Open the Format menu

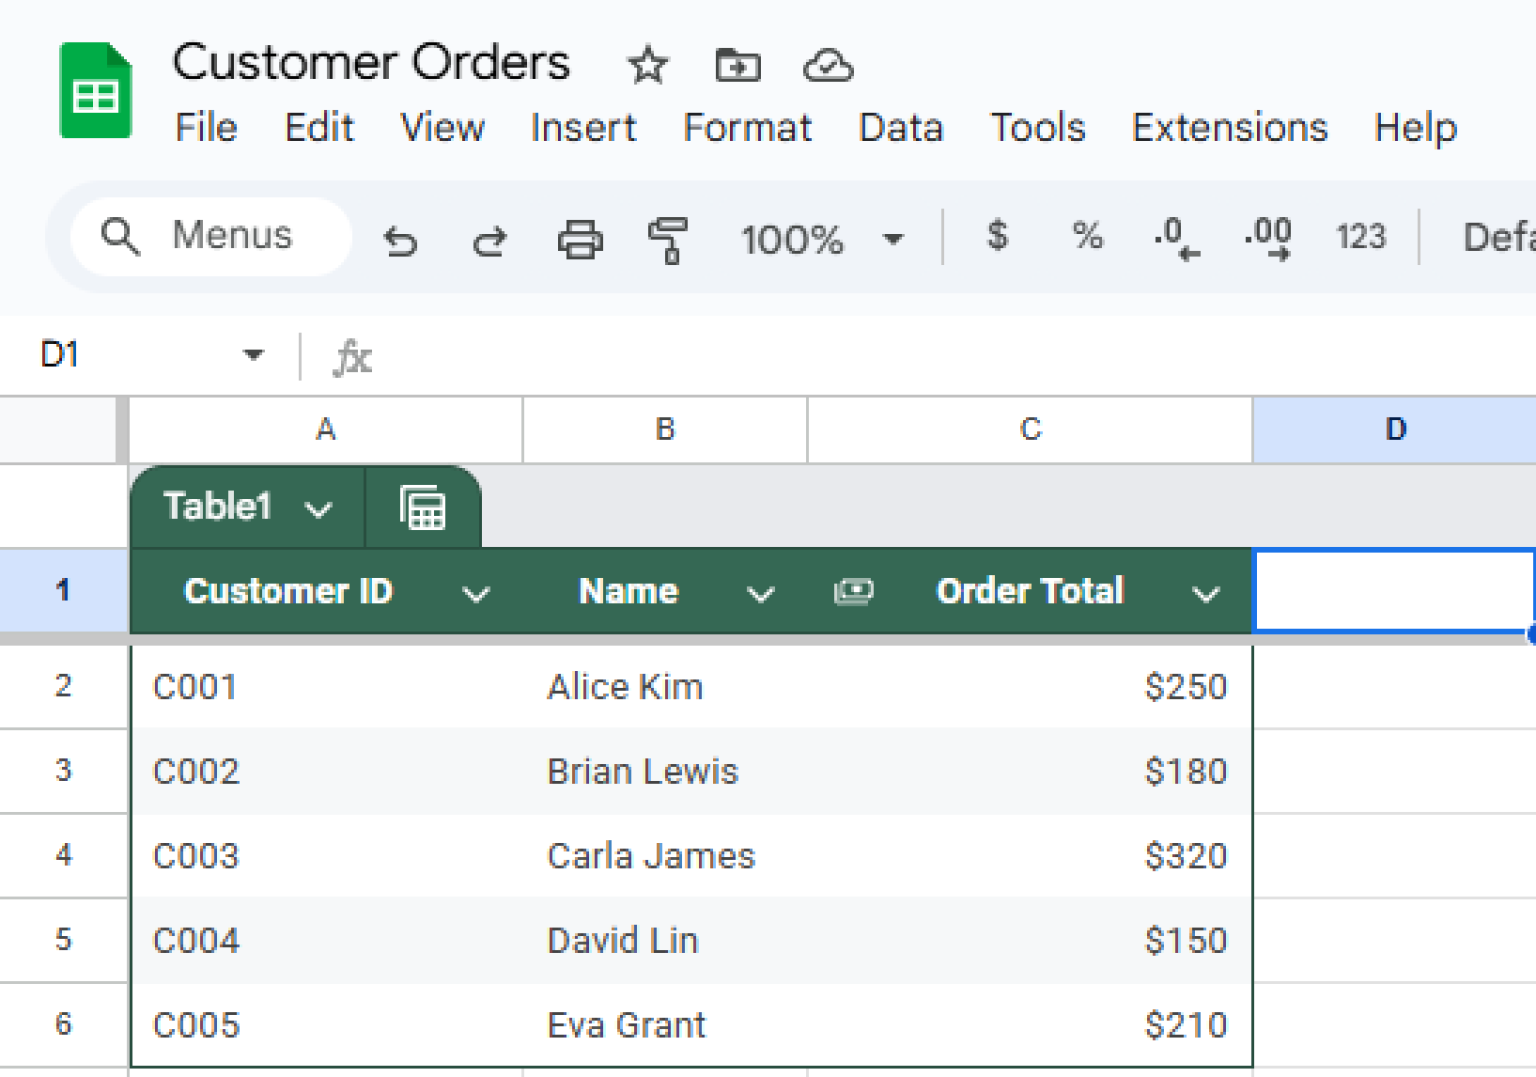(746, 128)
